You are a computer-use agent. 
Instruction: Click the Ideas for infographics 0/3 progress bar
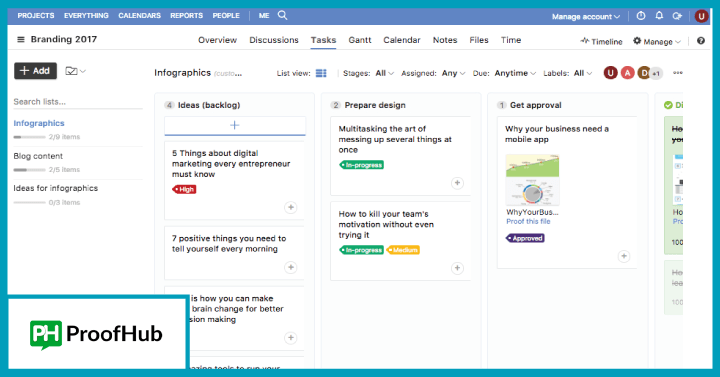click(x=29, y=203)
